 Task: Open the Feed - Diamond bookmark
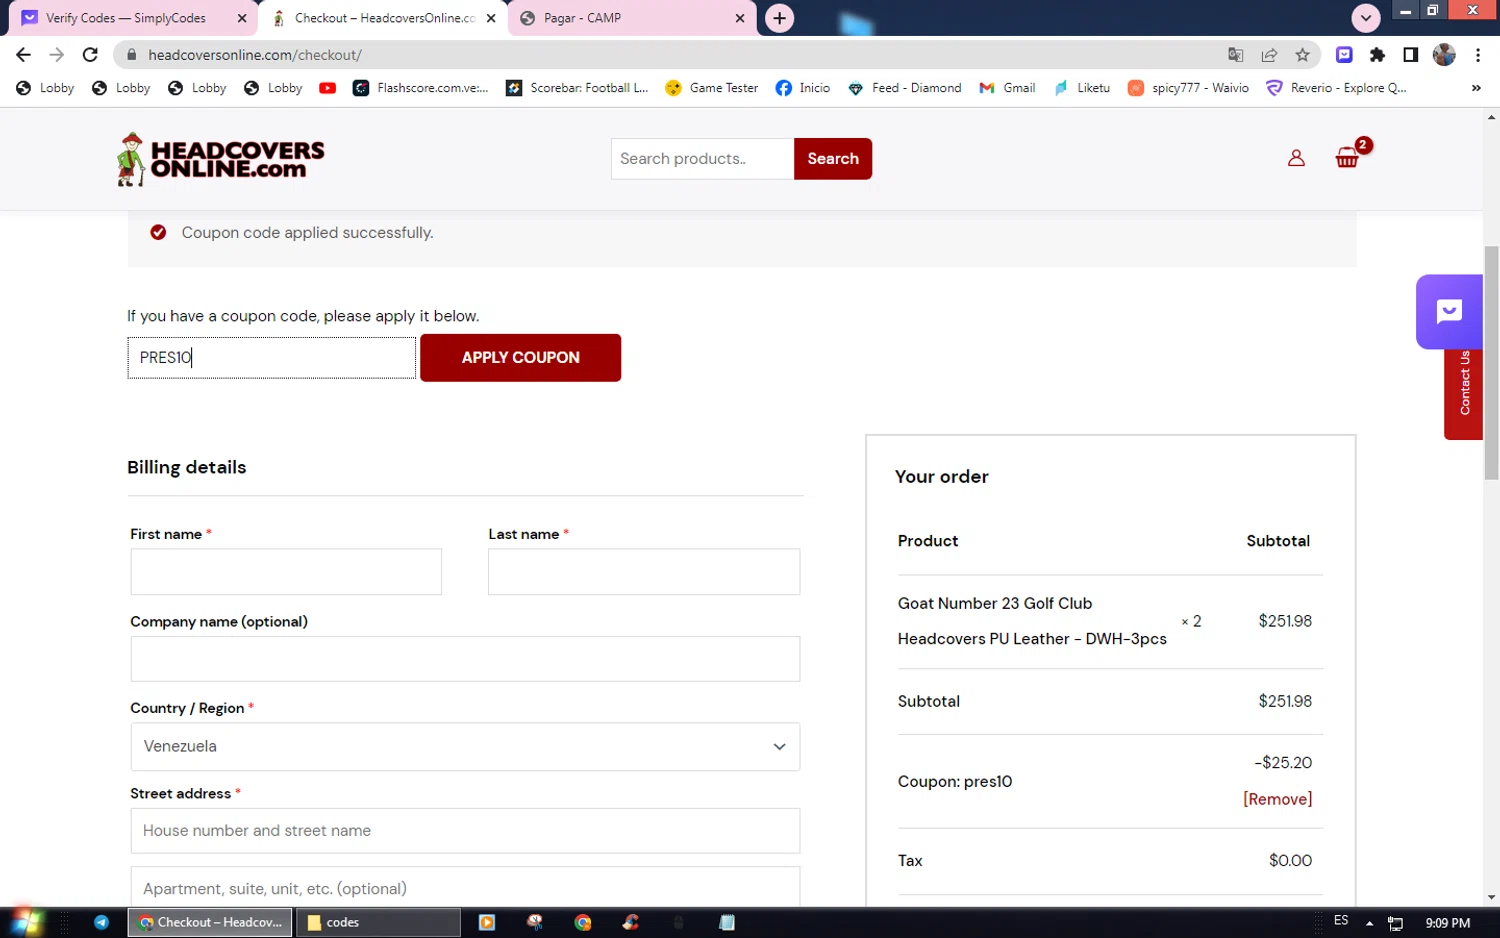click(904, 88)
